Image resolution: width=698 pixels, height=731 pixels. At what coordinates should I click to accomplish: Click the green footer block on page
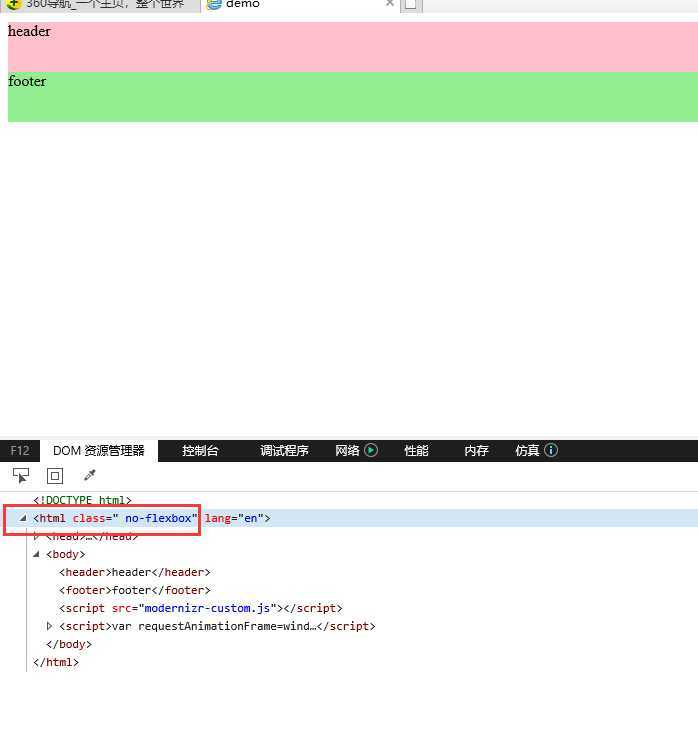pyautogui.click(x=353, y=97)
